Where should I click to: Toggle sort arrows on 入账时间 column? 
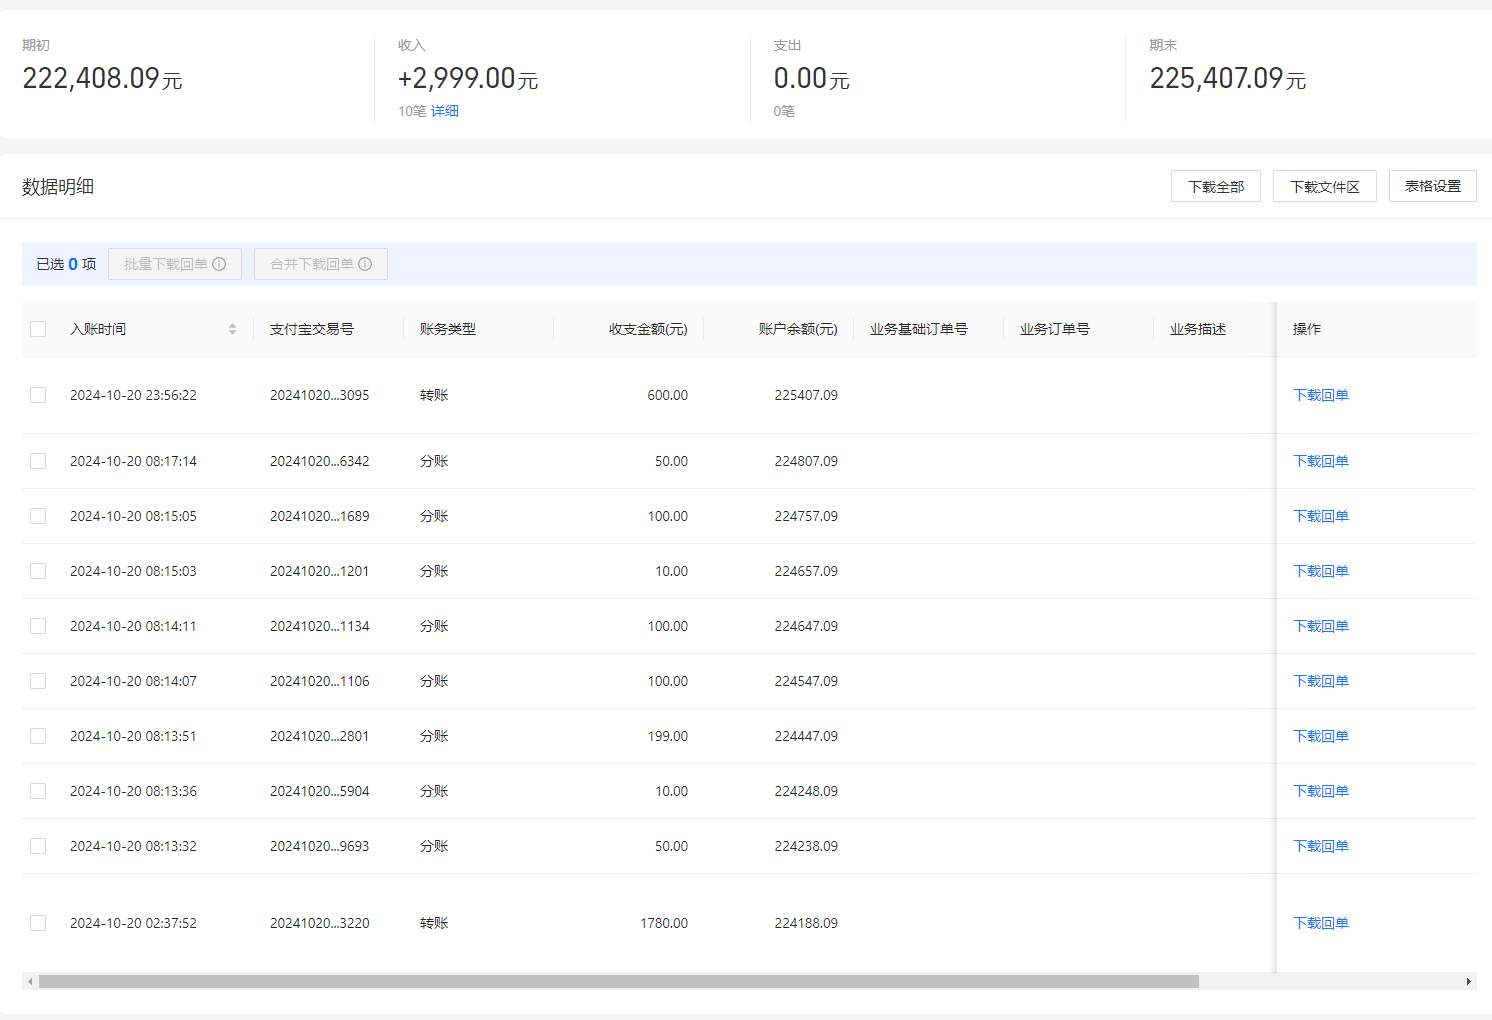[x=232, y=329]
